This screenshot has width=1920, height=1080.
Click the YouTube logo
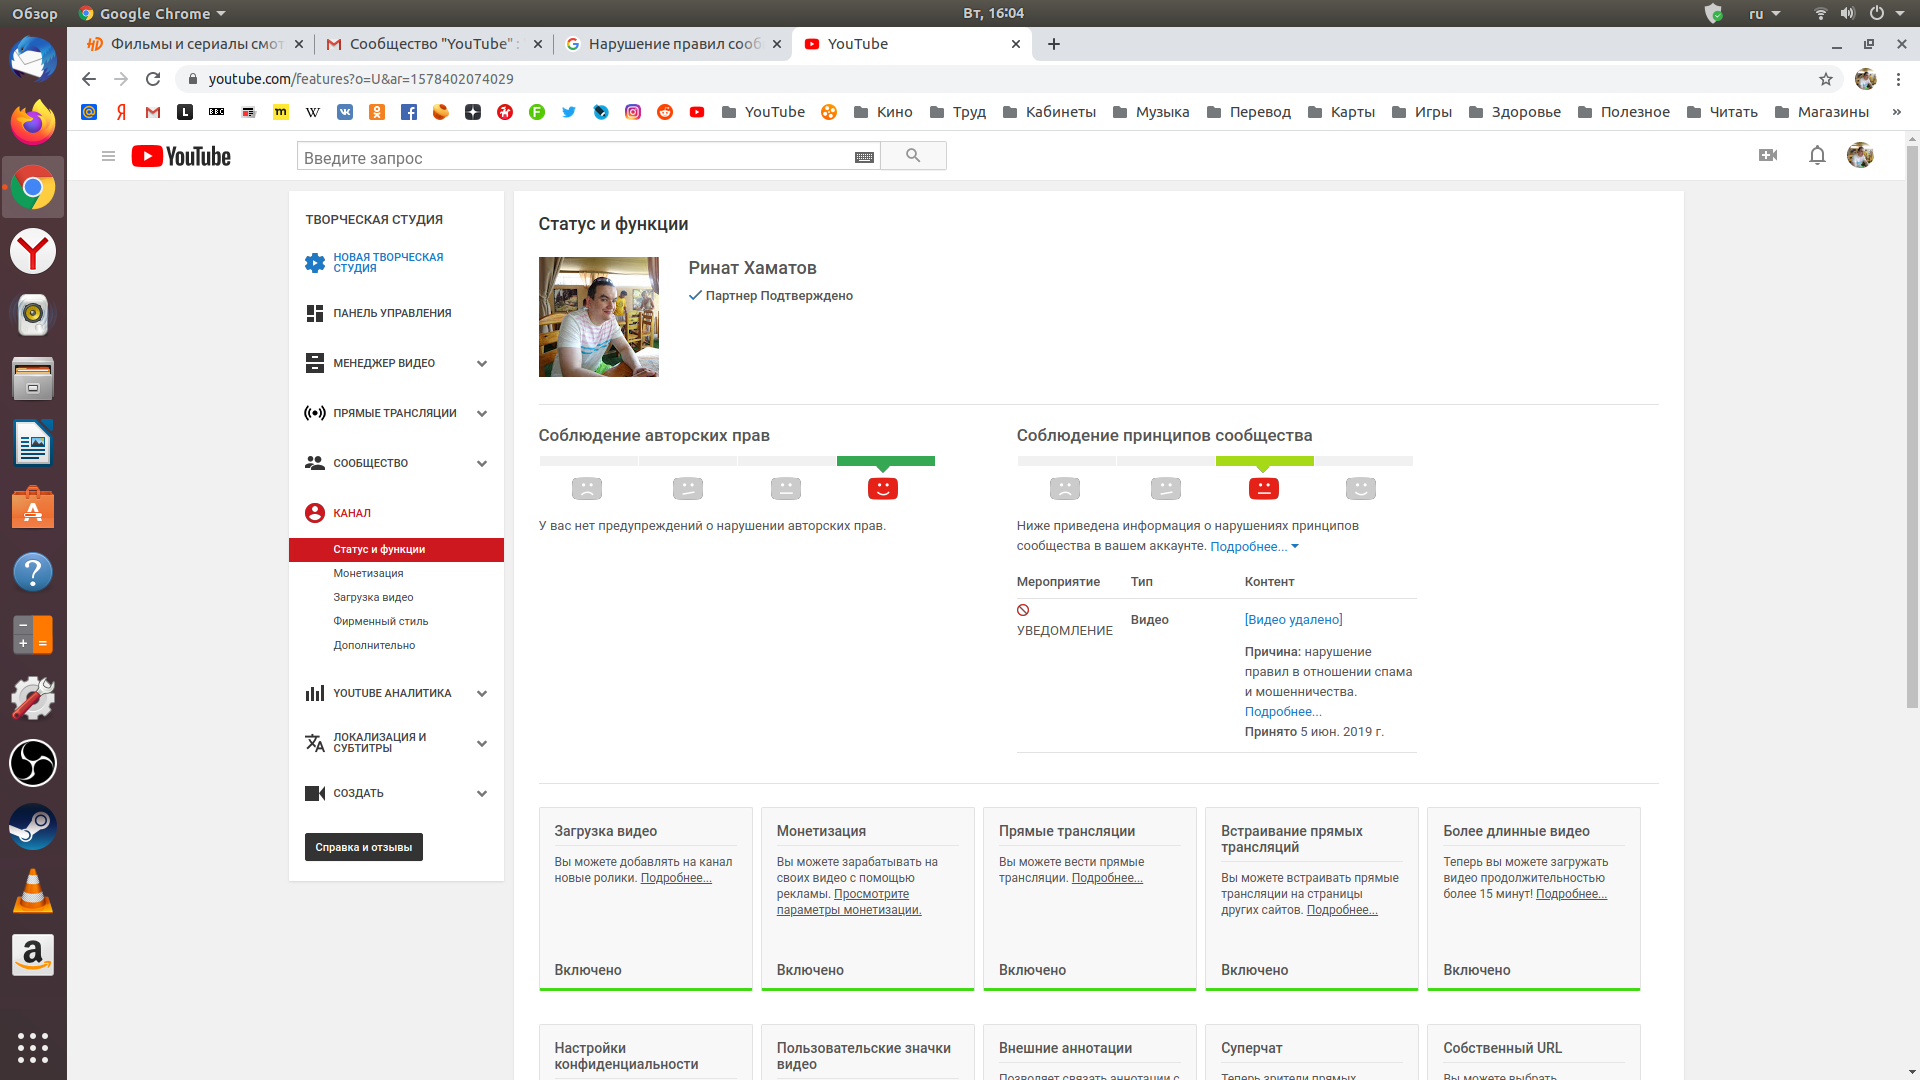click(180, 156)
